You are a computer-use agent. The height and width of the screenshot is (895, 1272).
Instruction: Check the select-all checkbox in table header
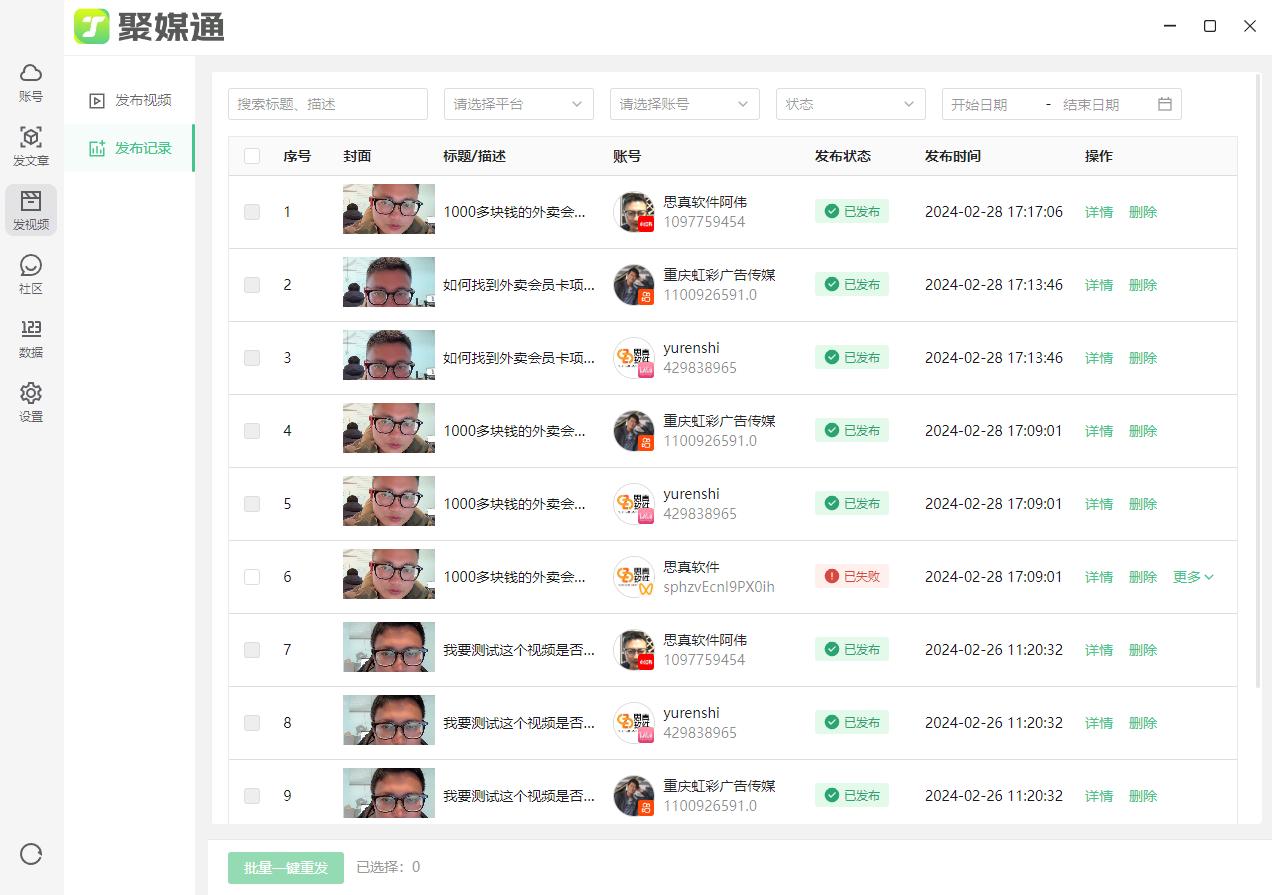(251, 156)
